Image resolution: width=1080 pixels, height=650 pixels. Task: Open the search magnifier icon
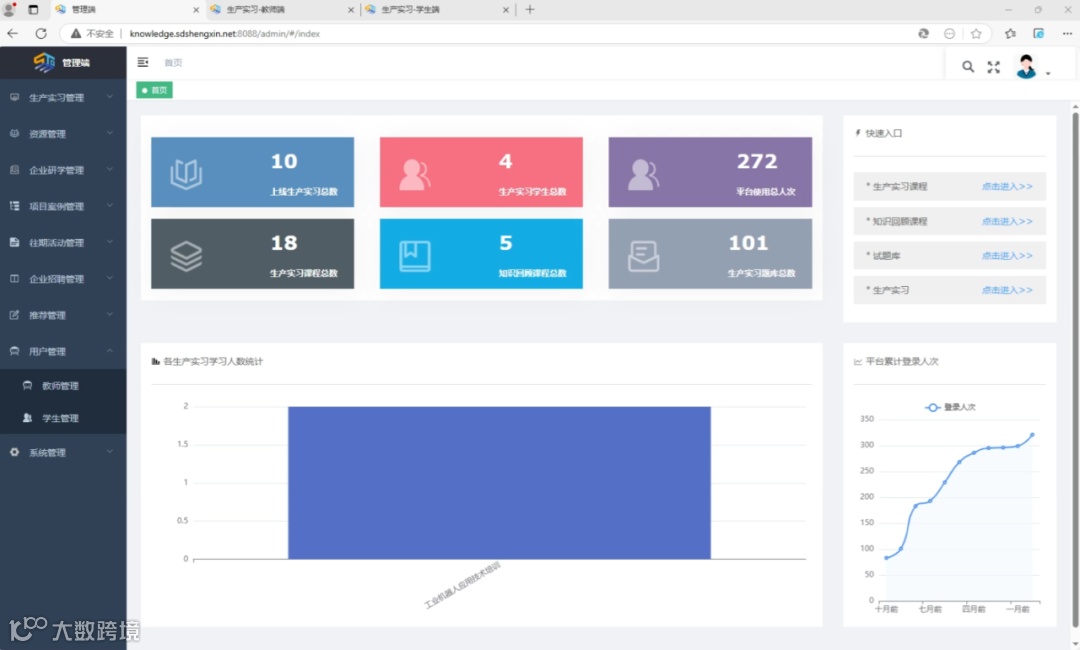point(968,67)
